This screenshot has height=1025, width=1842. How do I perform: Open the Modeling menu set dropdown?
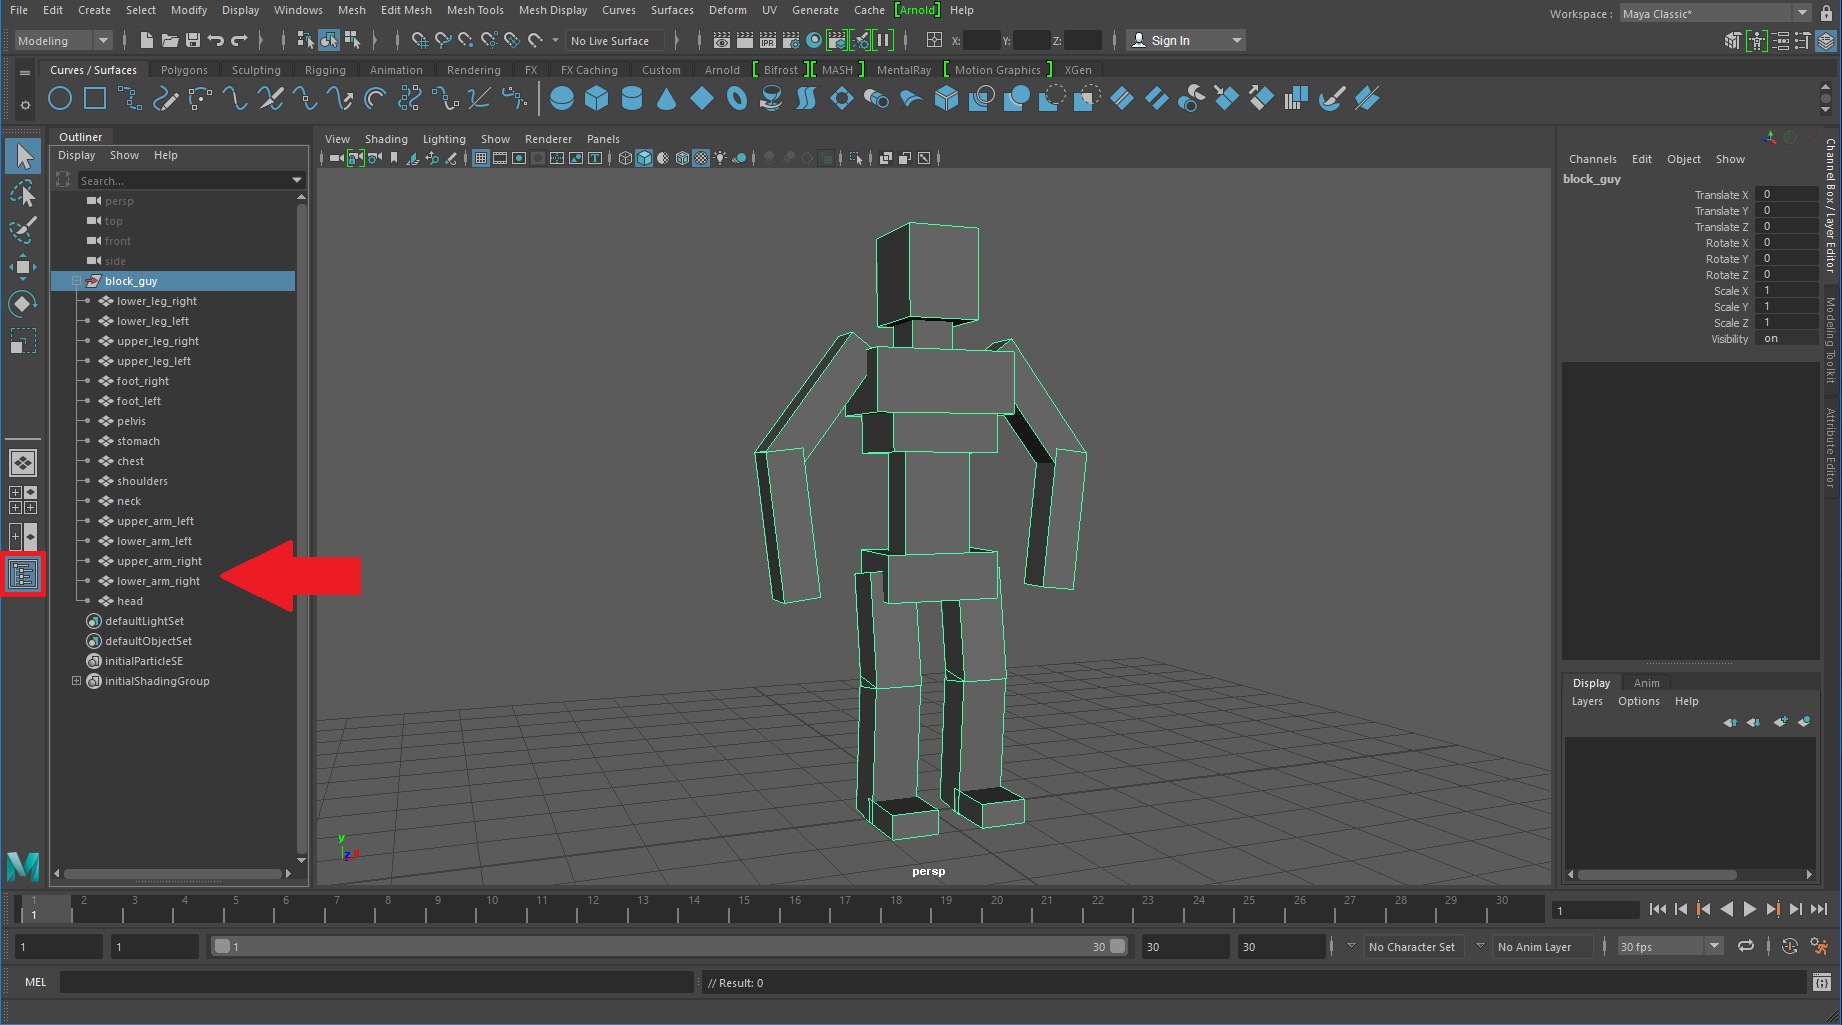[x=63, y=41]
